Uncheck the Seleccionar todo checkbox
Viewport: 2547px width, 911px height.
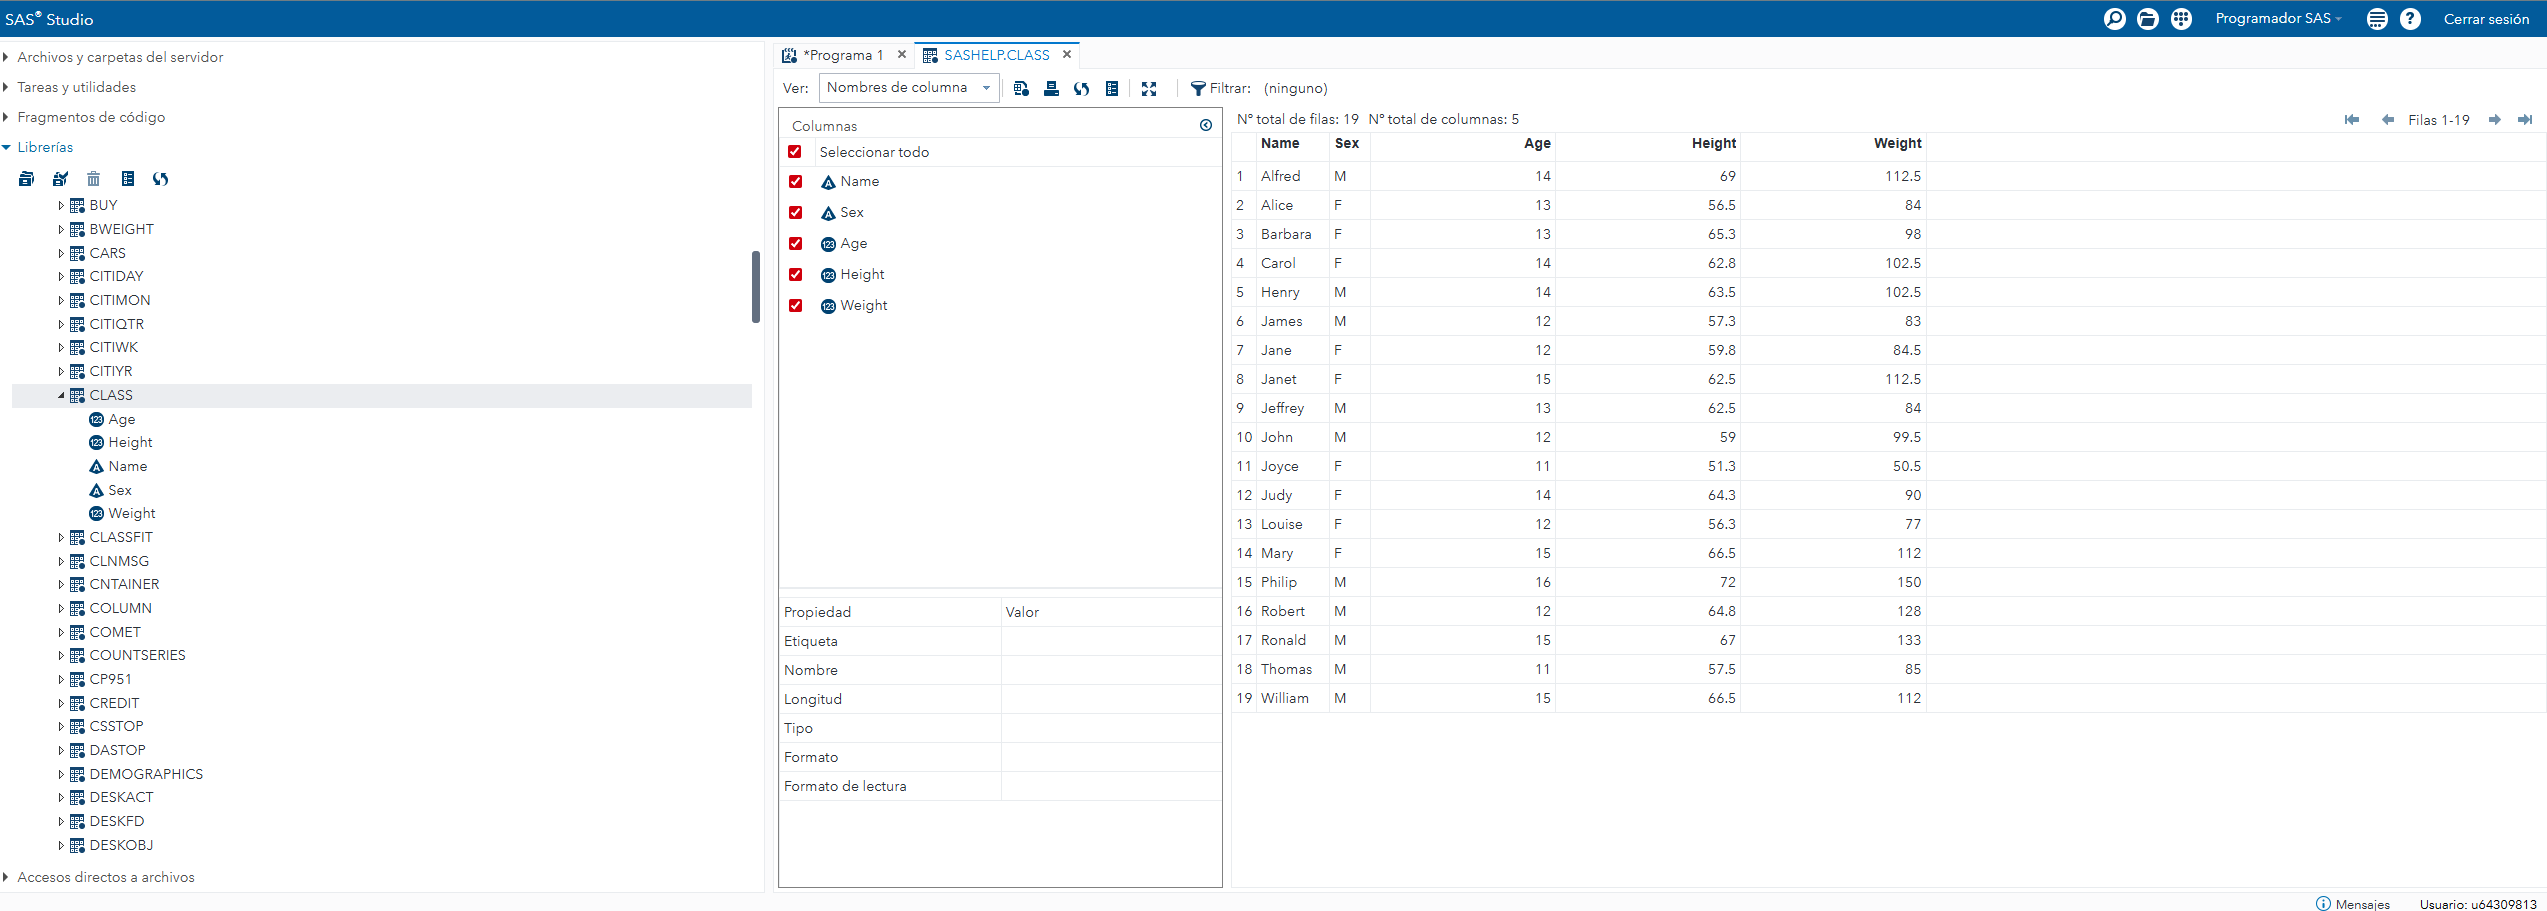(795, 152)
